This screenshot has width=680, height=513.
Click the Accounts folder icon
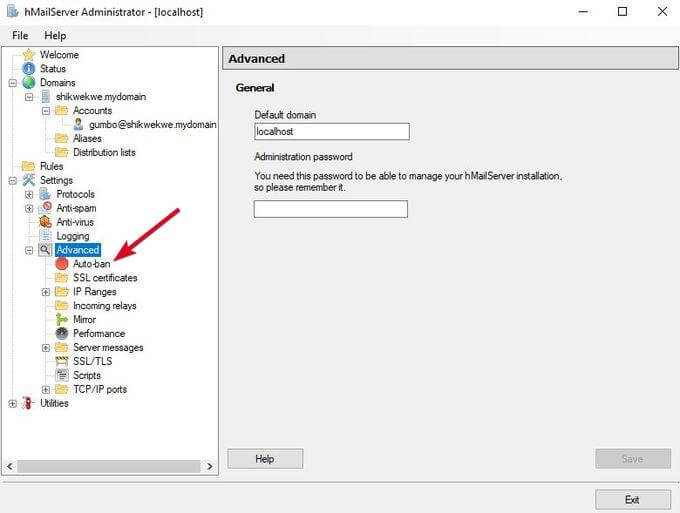click(62, 110)
